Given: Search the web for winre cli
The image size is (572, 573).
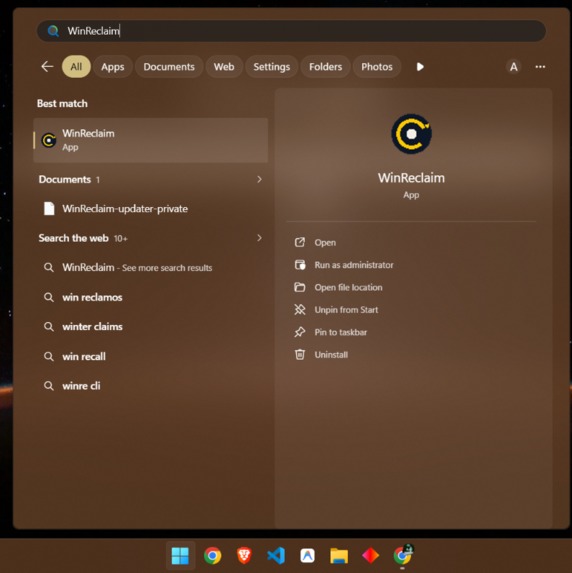Looking at the screenshot, I should 151,386.
